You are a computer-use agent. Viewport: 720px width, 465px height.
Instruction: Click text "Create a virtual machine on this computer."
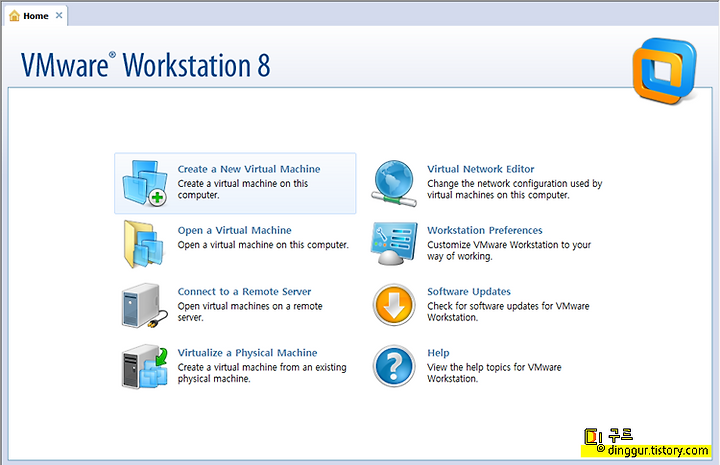[243, 189]
